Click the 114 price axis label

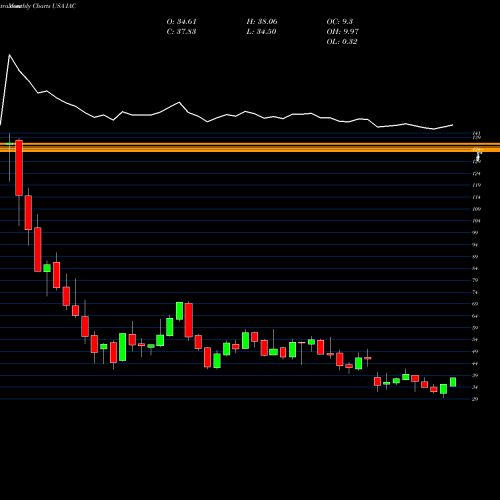pyautogui.click(x=476, y=197)
